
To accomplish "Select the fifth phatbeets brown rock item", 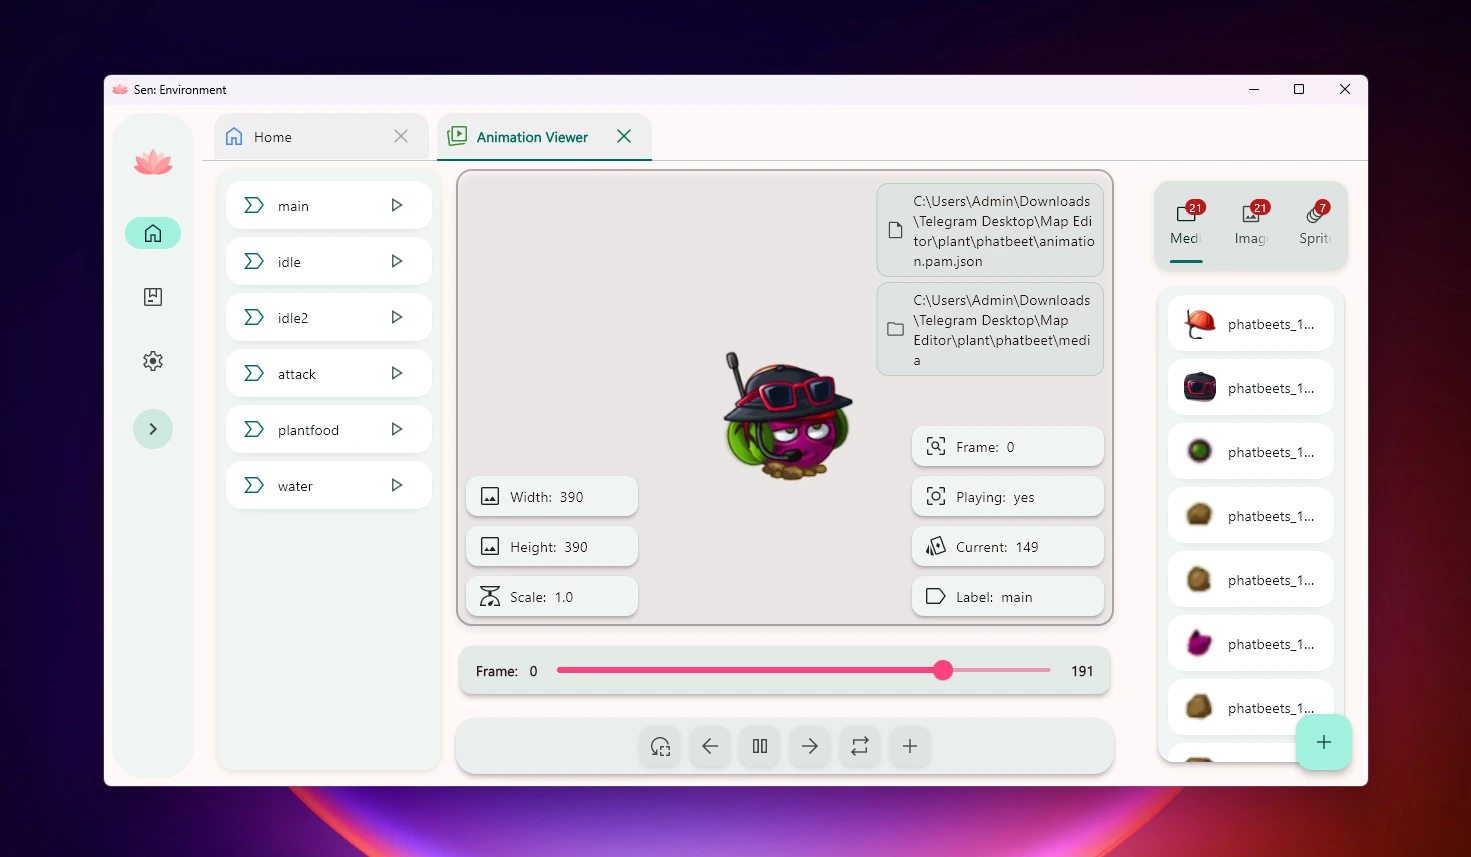I will click(1251, 579).
